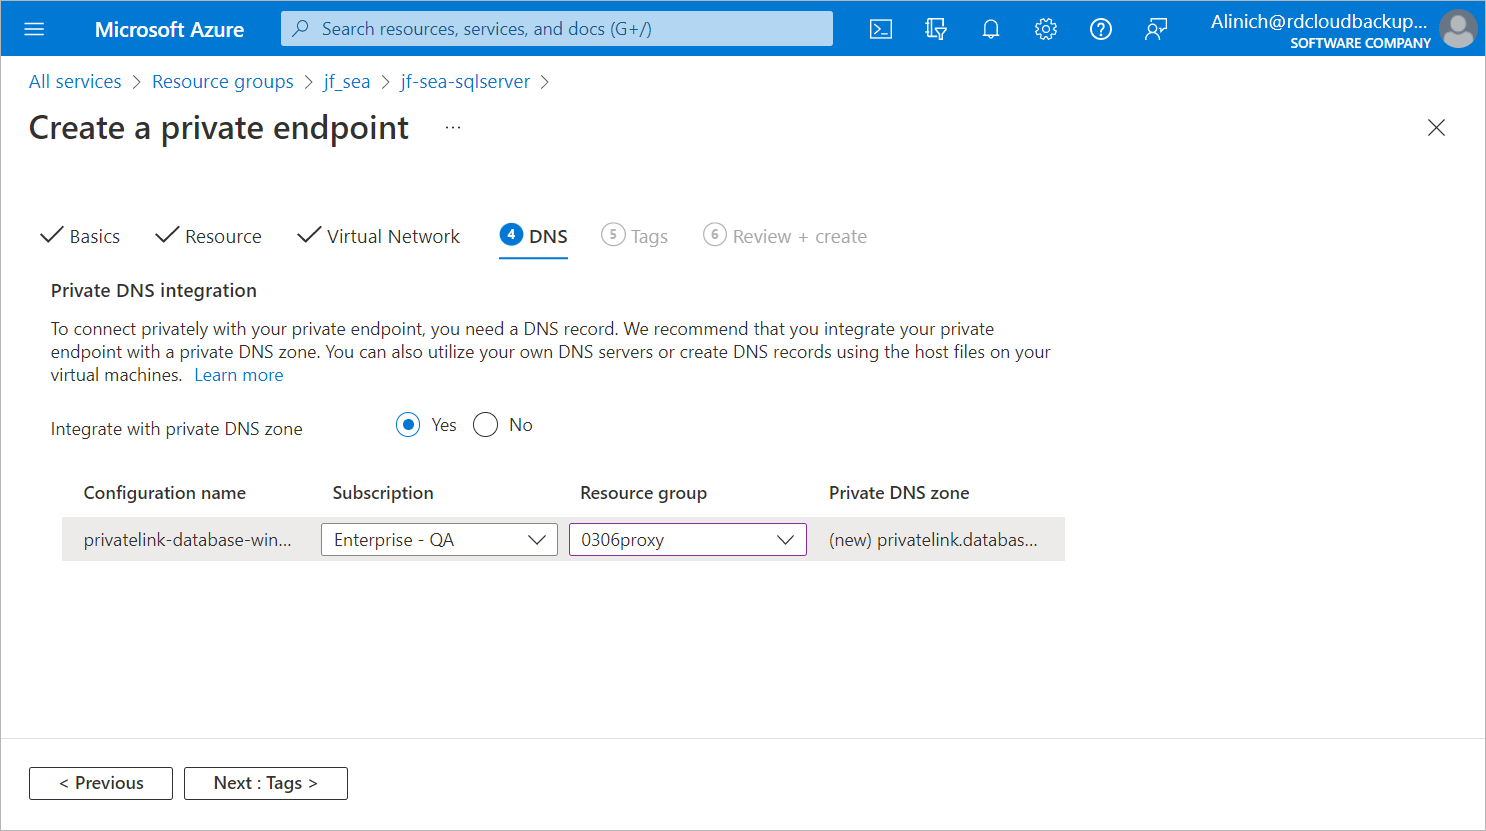Image resolution: width=1486 pixels, height=831 pixels.
Task: Open jf-sea-sqlserver breadcrumb link
Action: (466, 82)
